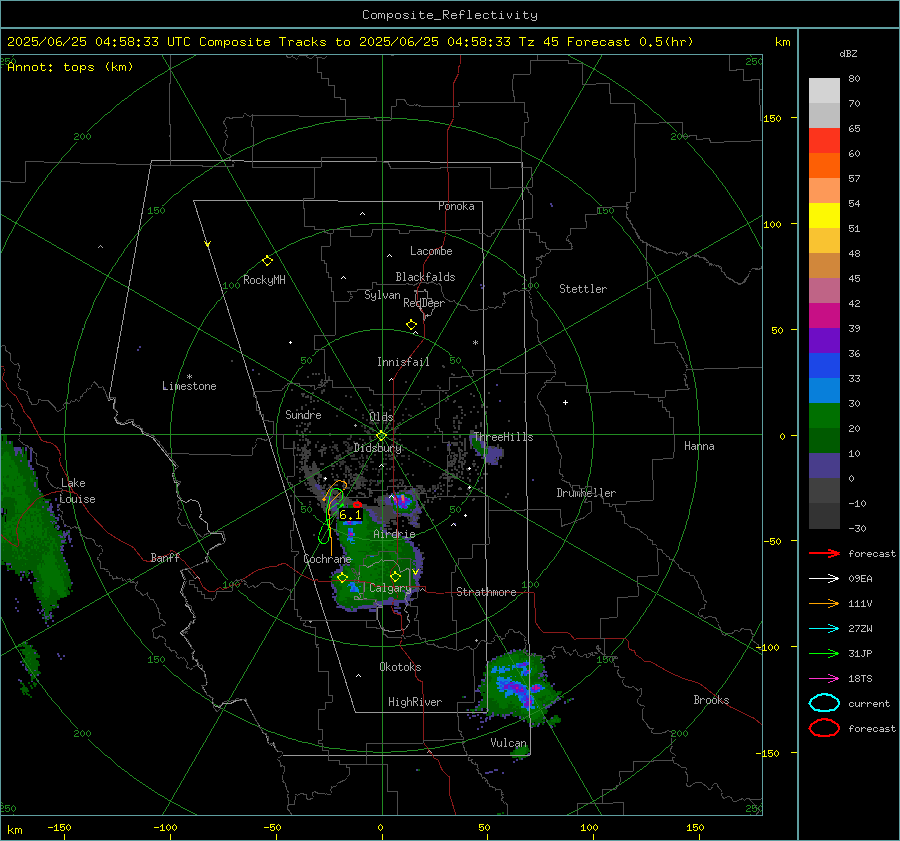This screenshot has height=841, width=900.
Task: Click the orange 111V arrow in the legend
Action: (x=824, y=603)
